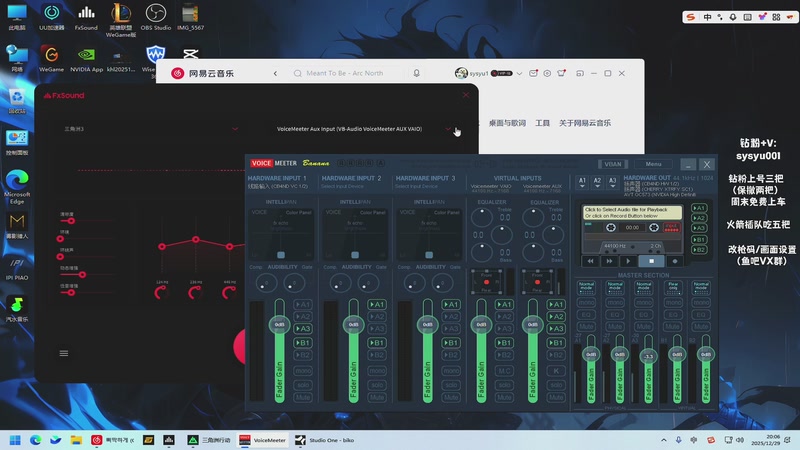Toggle B1 bus on Voicemeeter VAIO strip
The width and height of the screenshot is (800, 450).
click(505, 342)
